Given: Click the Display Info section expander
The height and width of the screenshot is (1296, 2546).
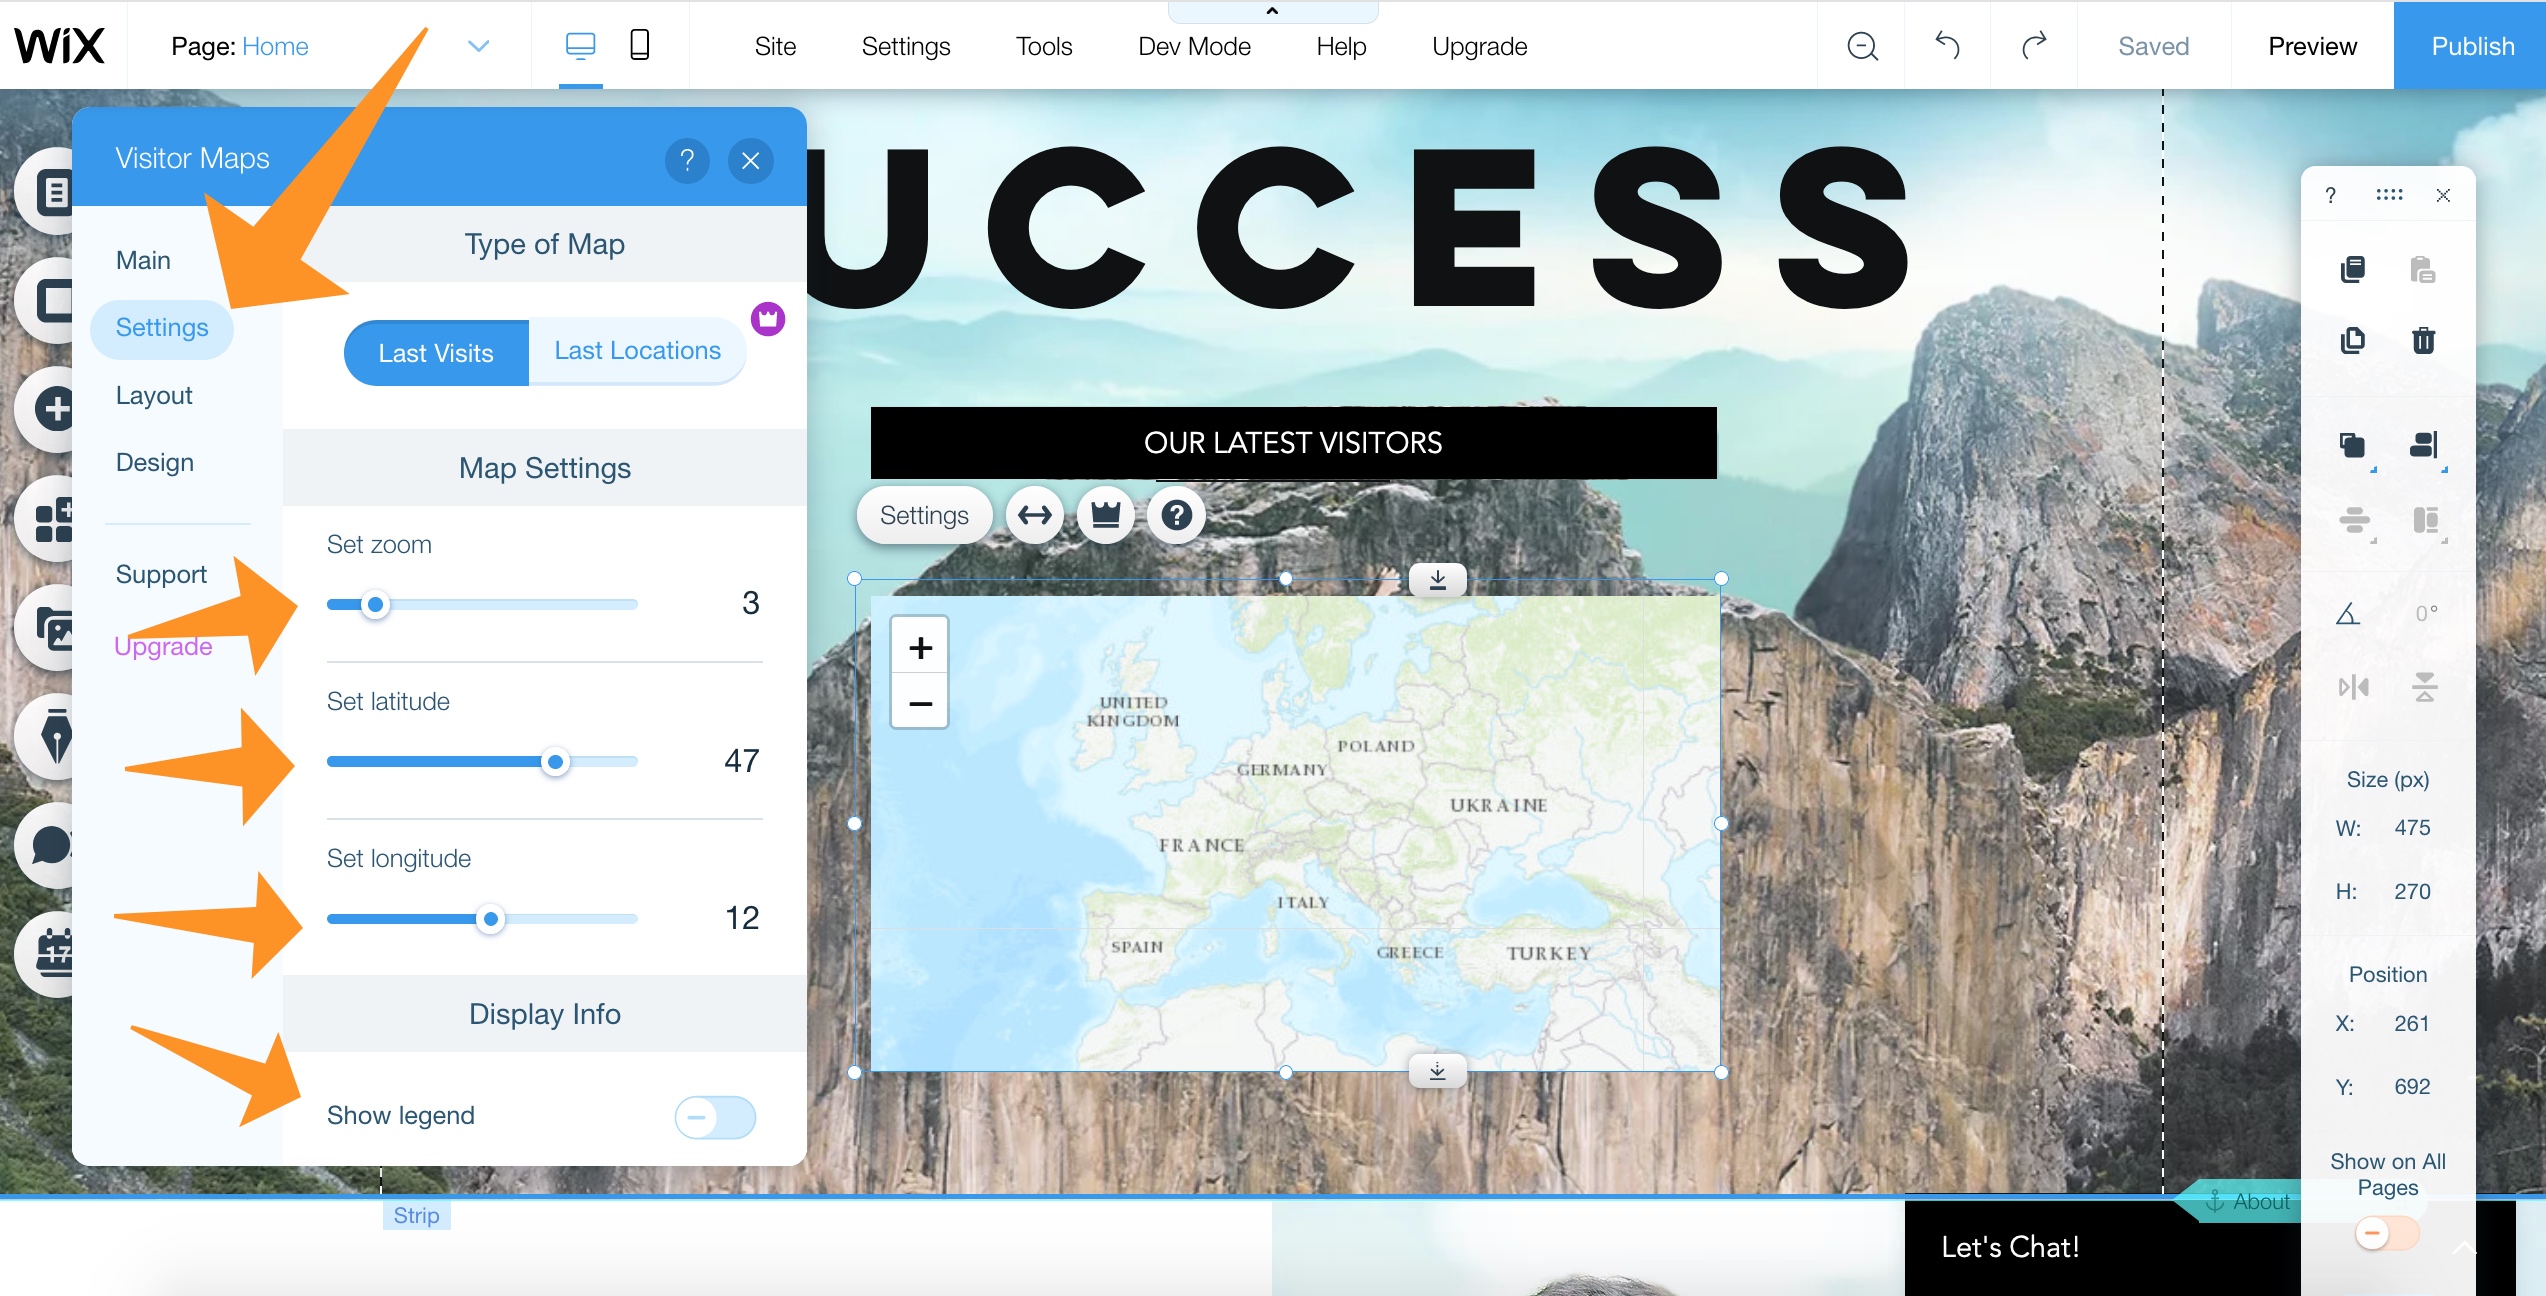Looking at the screenshot, I should point(544,1012).
